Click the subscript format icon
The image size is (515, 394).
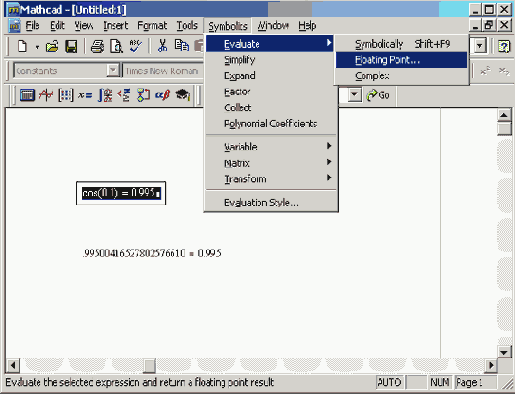coord(504,71)
